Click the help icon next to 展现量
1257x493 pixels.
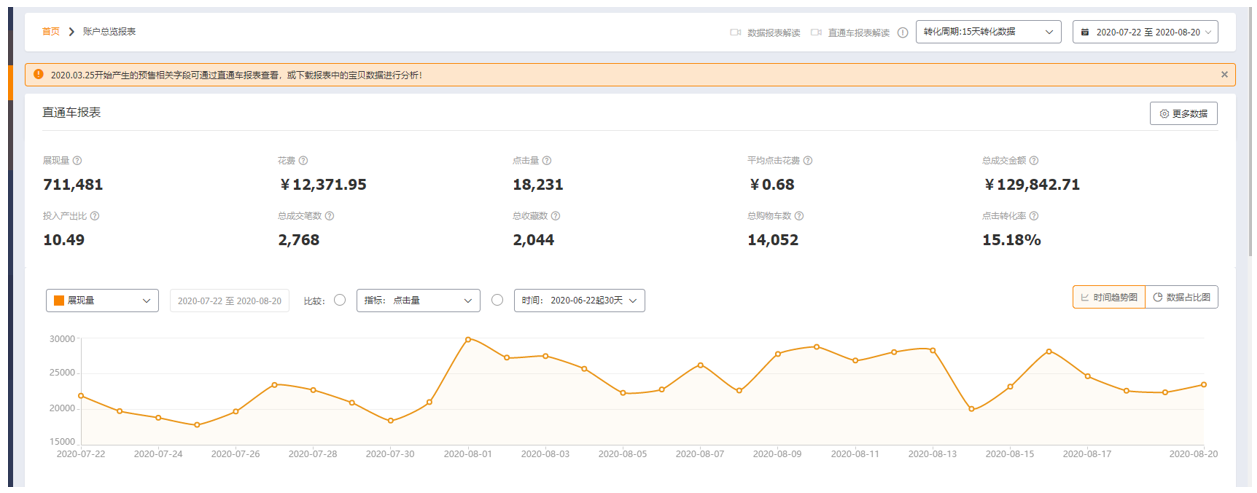click(x=77, y=160)
